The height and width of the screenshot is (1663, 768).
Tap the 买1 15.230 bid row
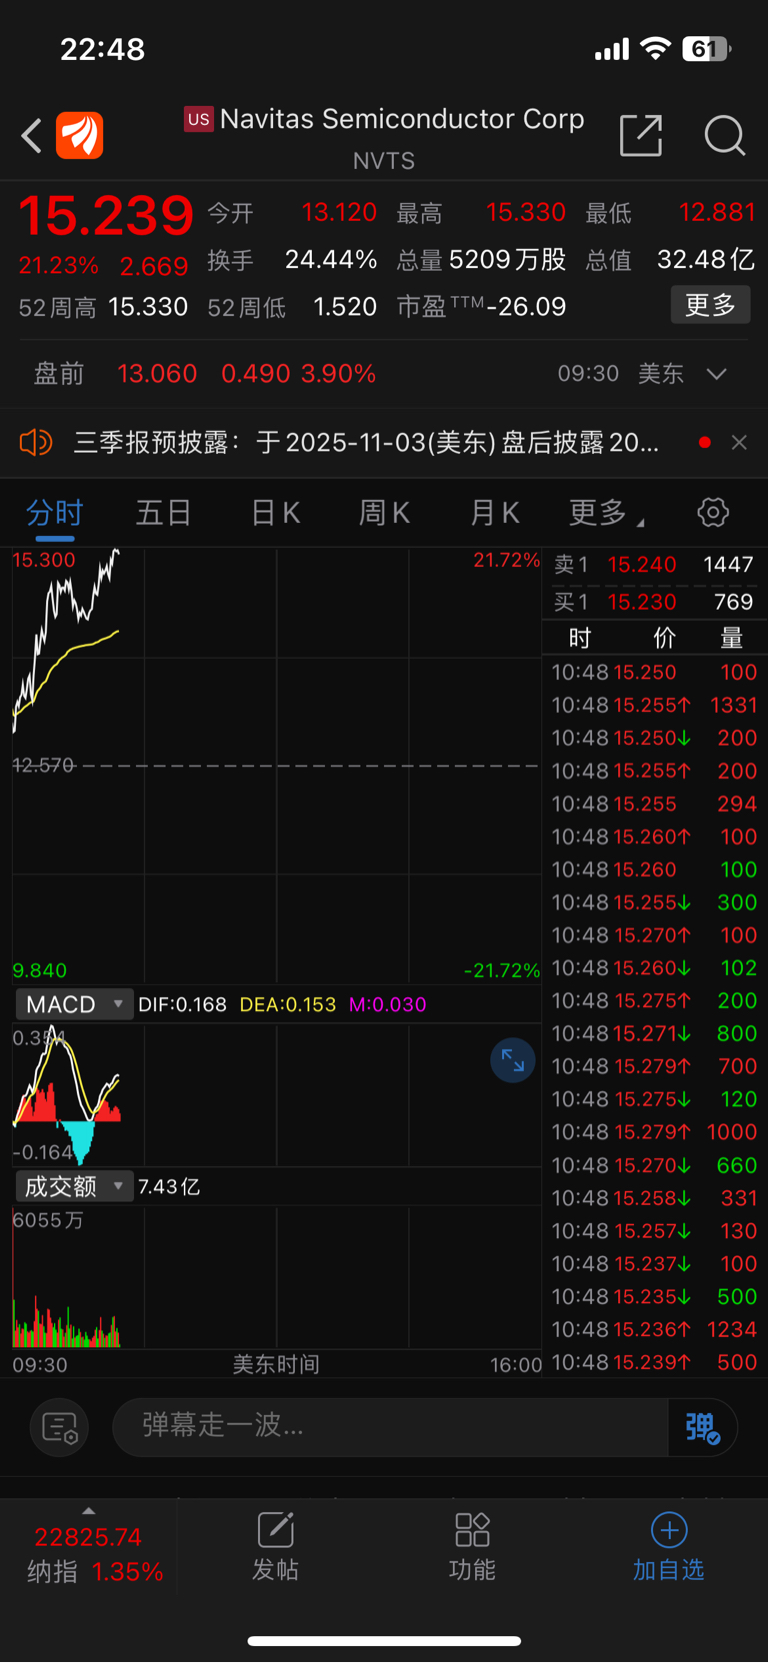(654, 602)
